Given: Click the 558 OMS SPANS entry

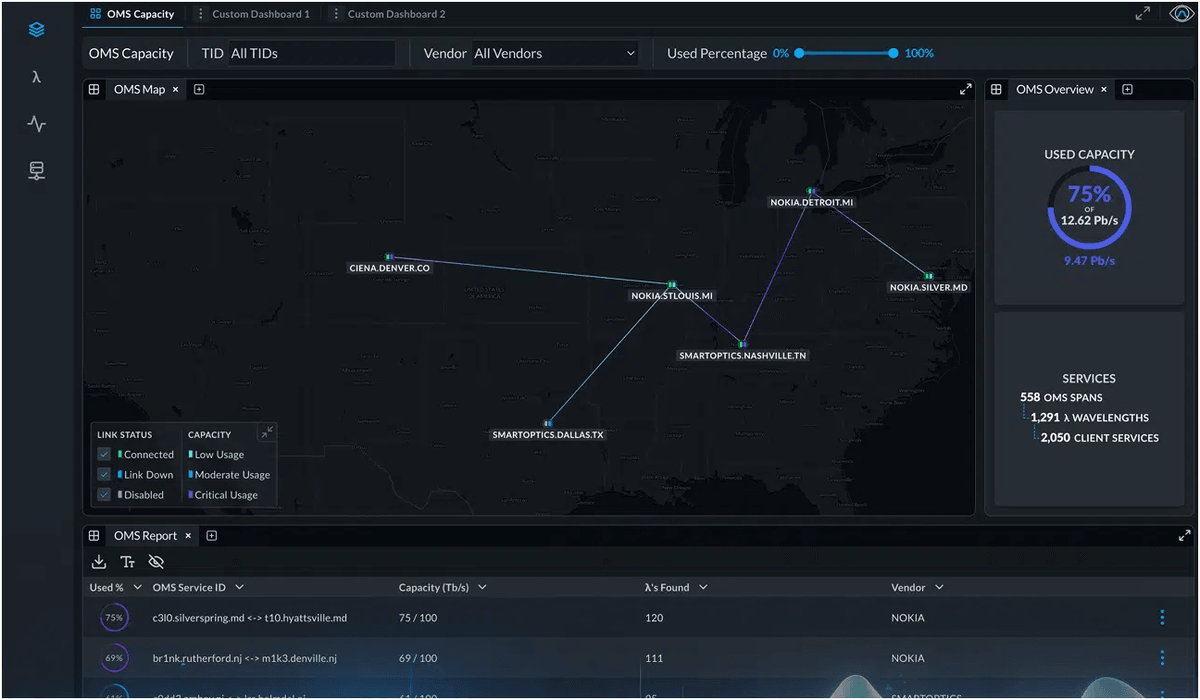Looking at the screenshot, I should (x=1061, y=397).
